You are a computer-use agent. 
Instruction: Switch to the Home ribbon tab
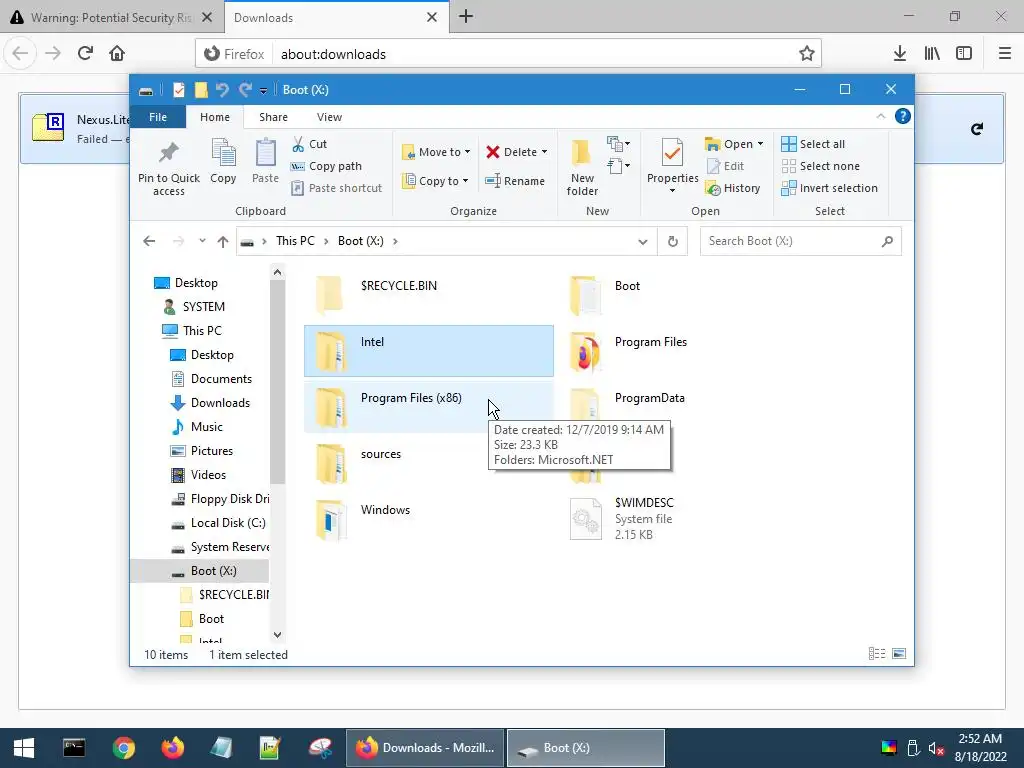215,117
